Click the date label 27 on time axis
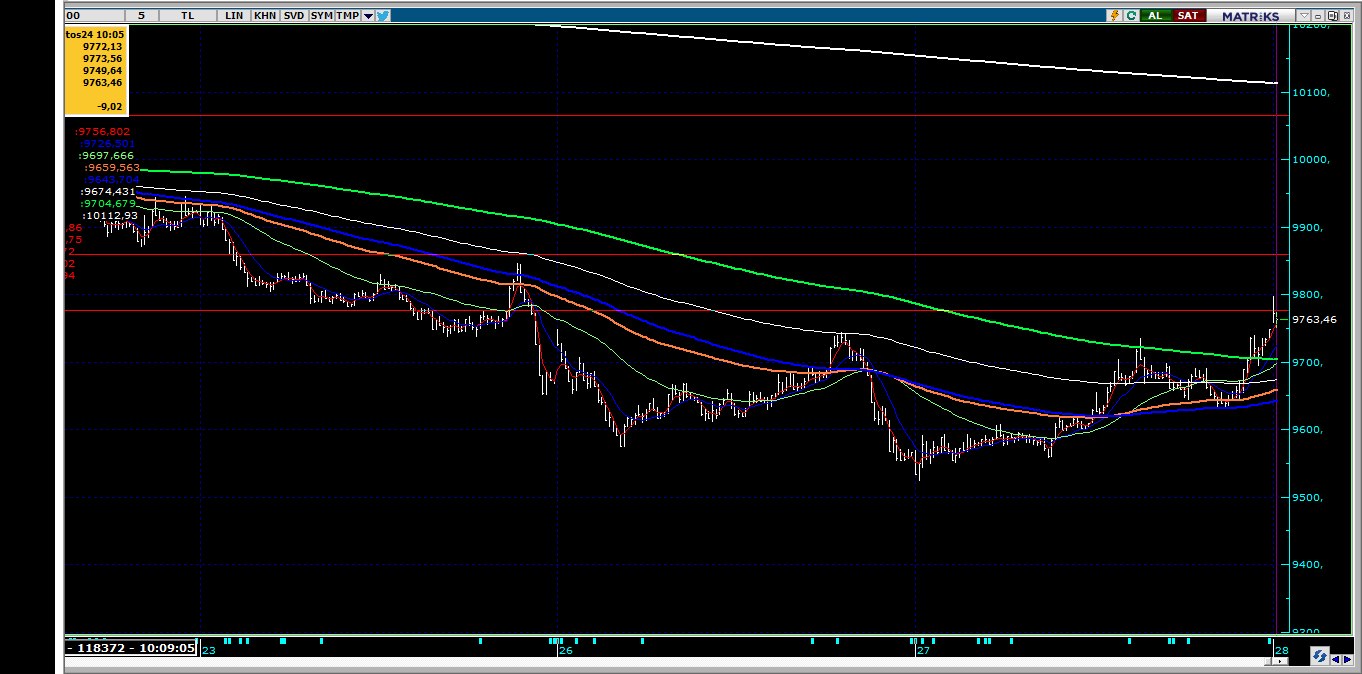 click(x=923, y=650)
